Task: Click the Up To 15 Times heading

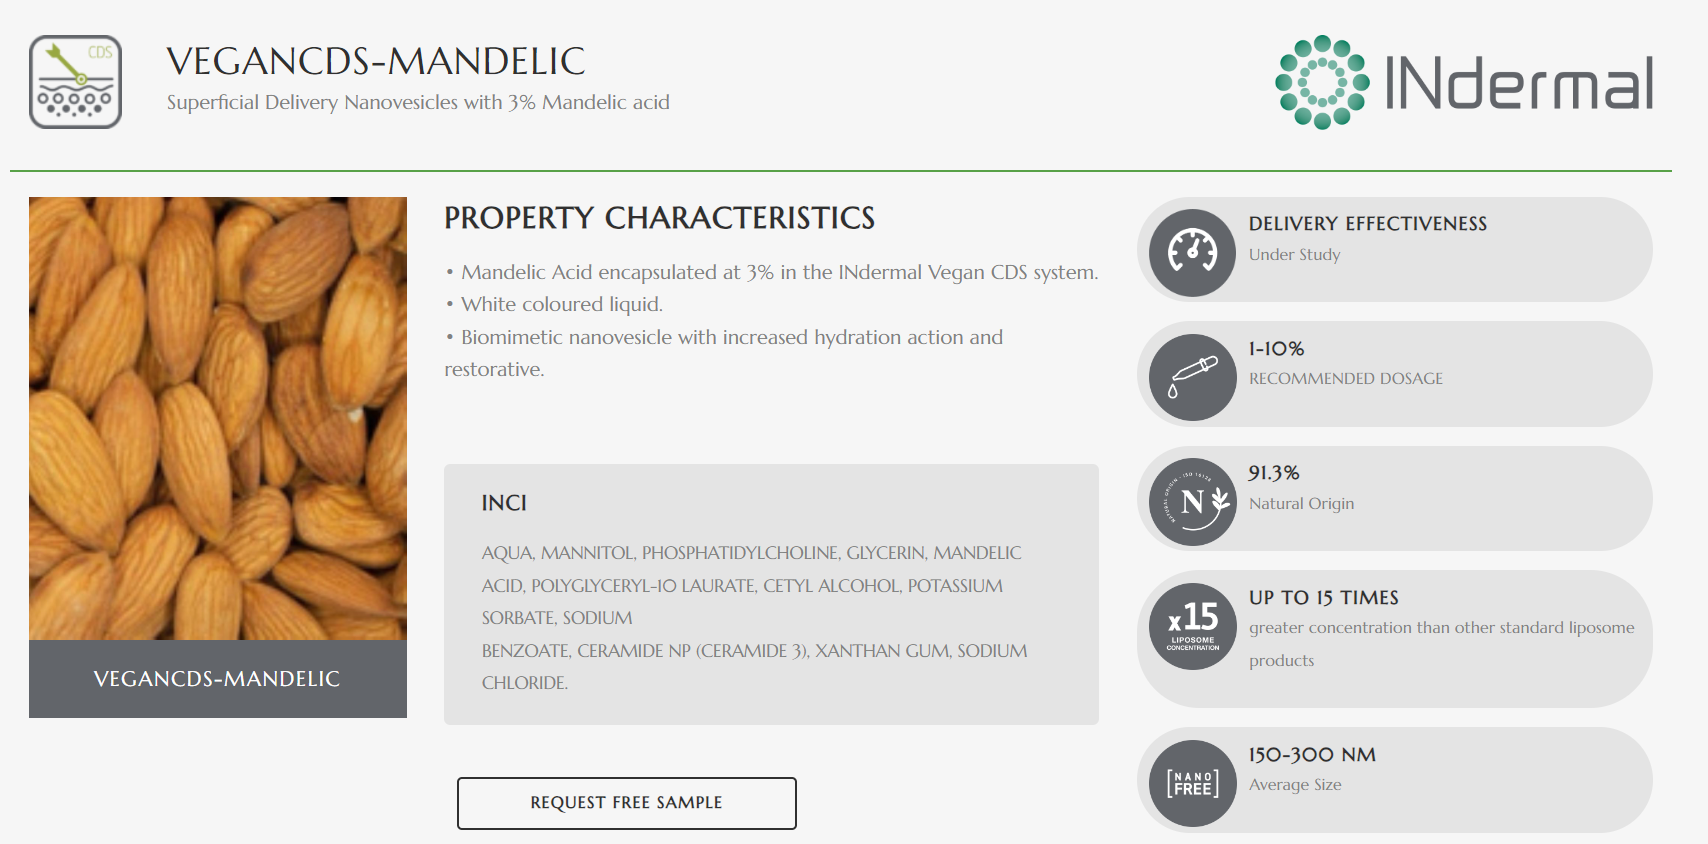Action: click(1323, 598)
